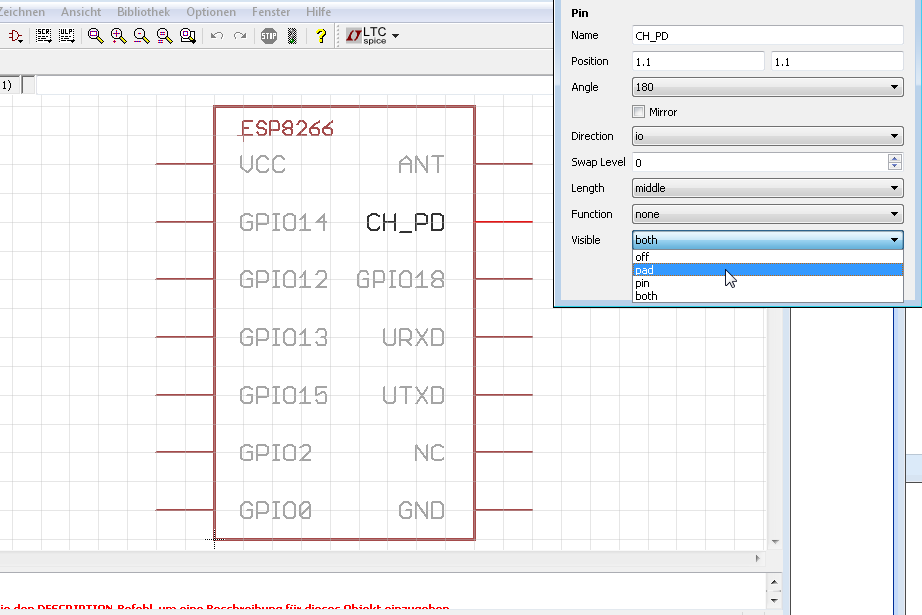Click the ESP8266 symbol name text
Screen dimensions: 922x615
point(287,128)
